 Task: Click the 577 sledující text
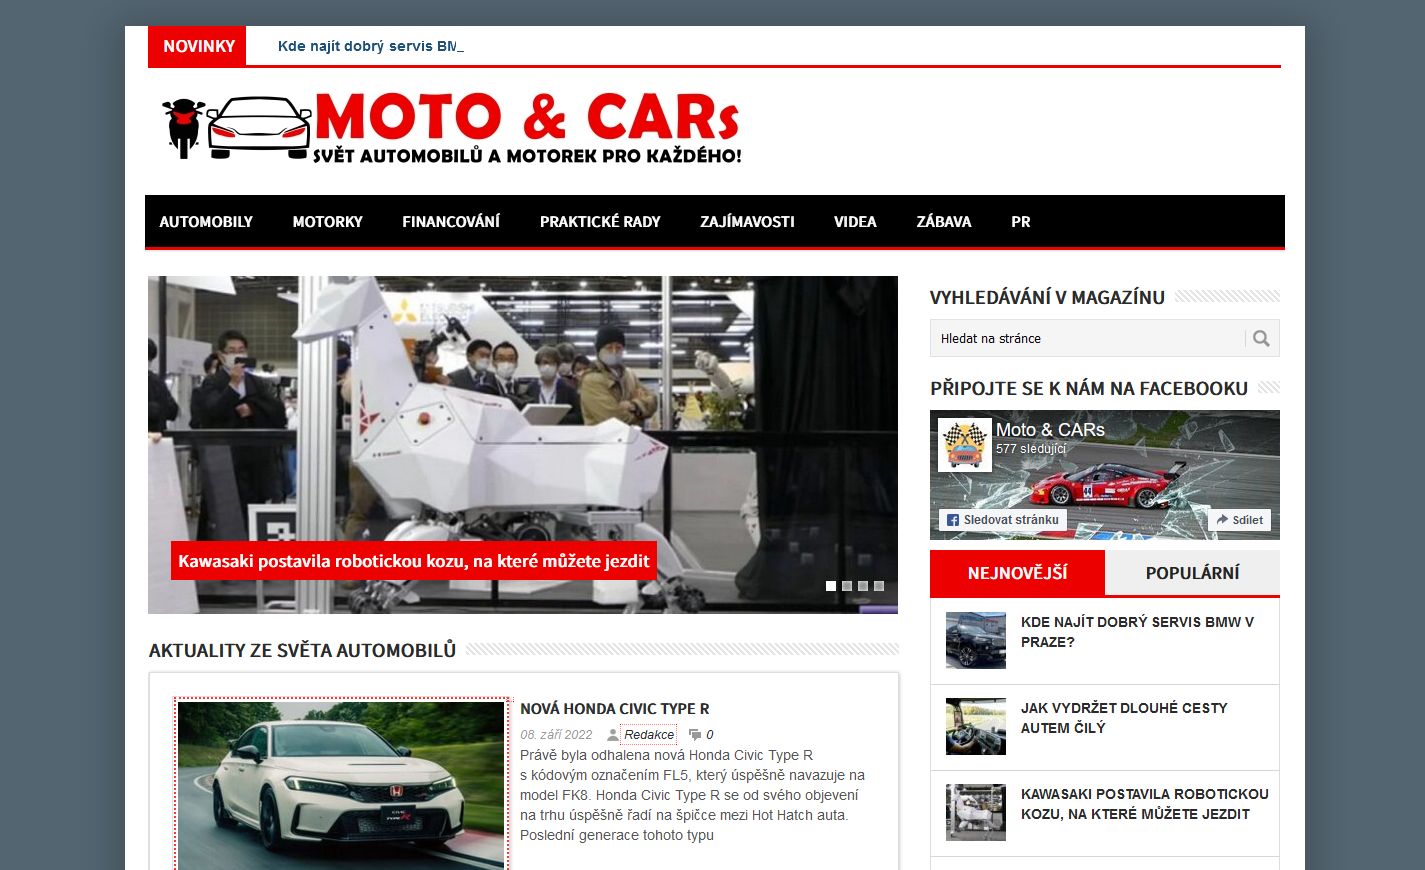pos(1031,449)
